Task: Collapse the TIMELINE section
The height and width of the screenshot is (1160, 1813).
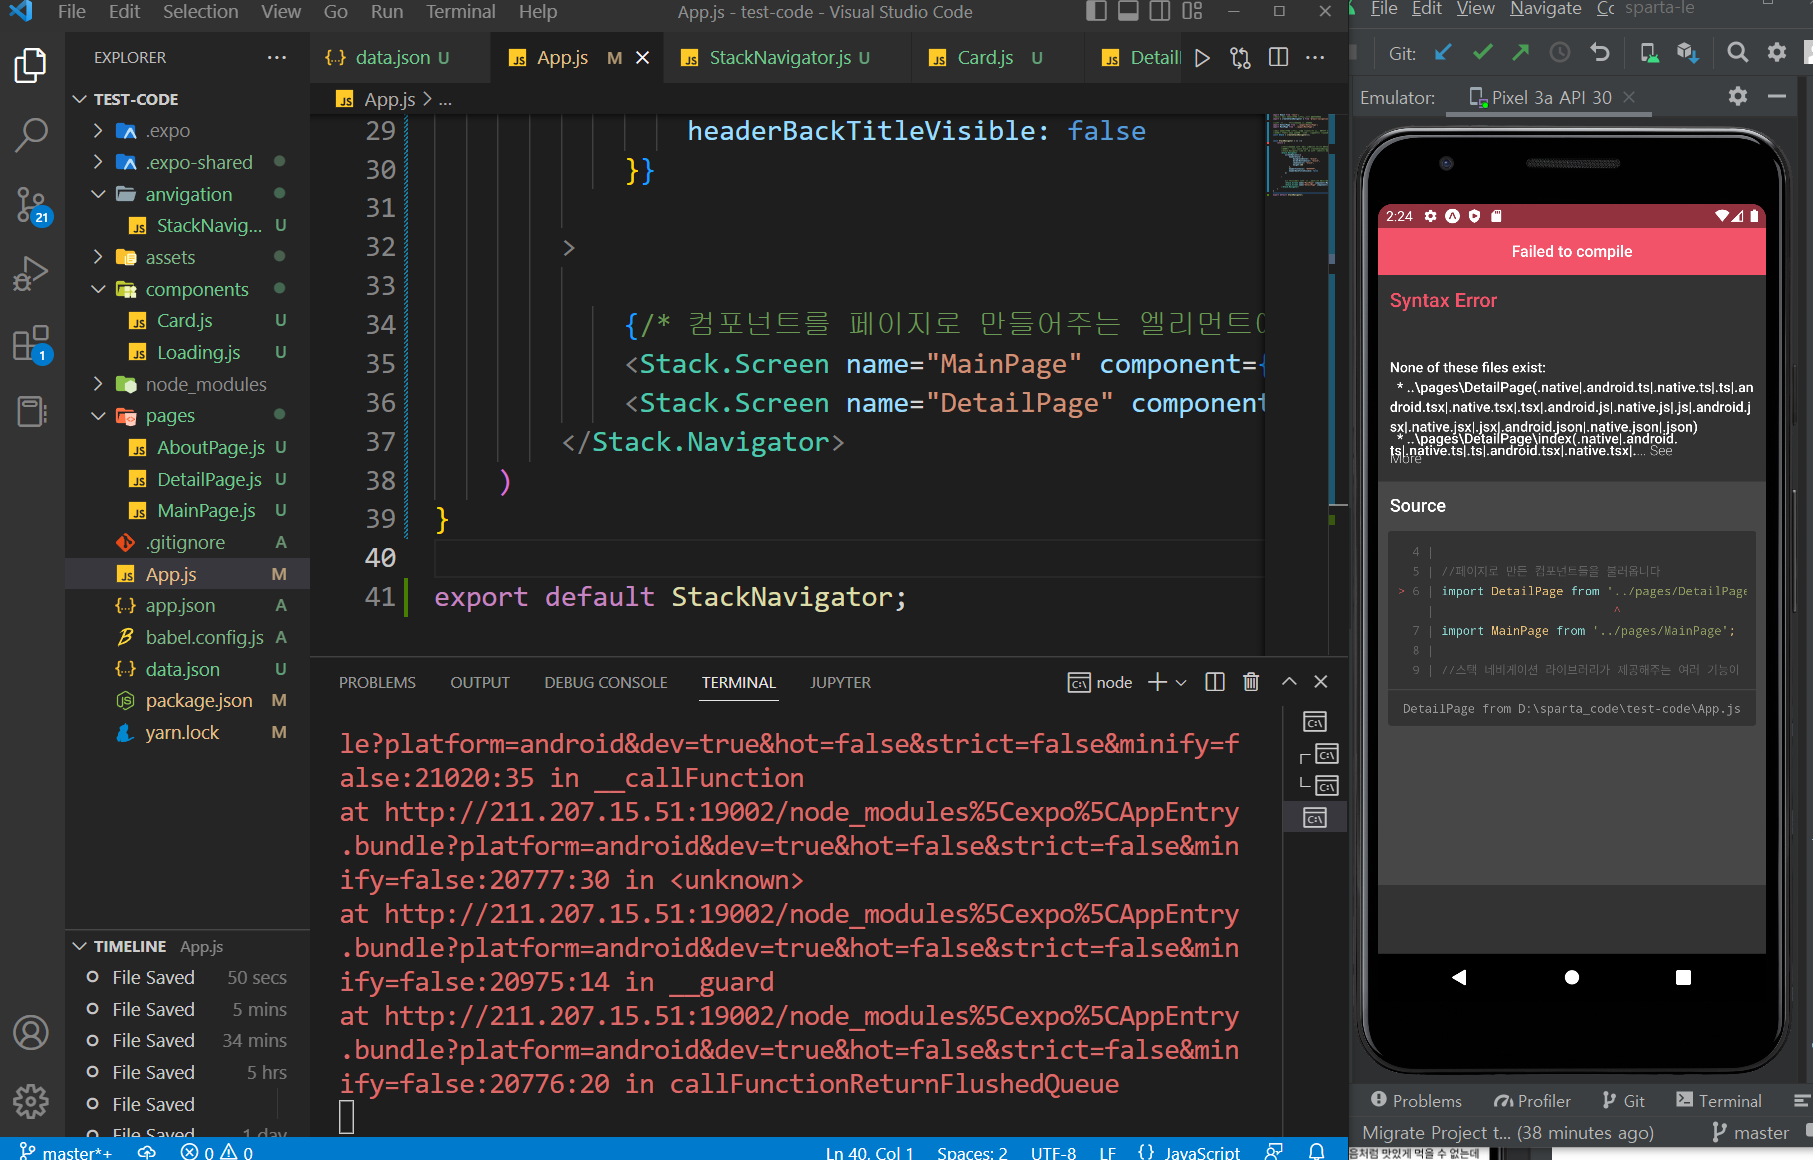Action: click(80, 946)
